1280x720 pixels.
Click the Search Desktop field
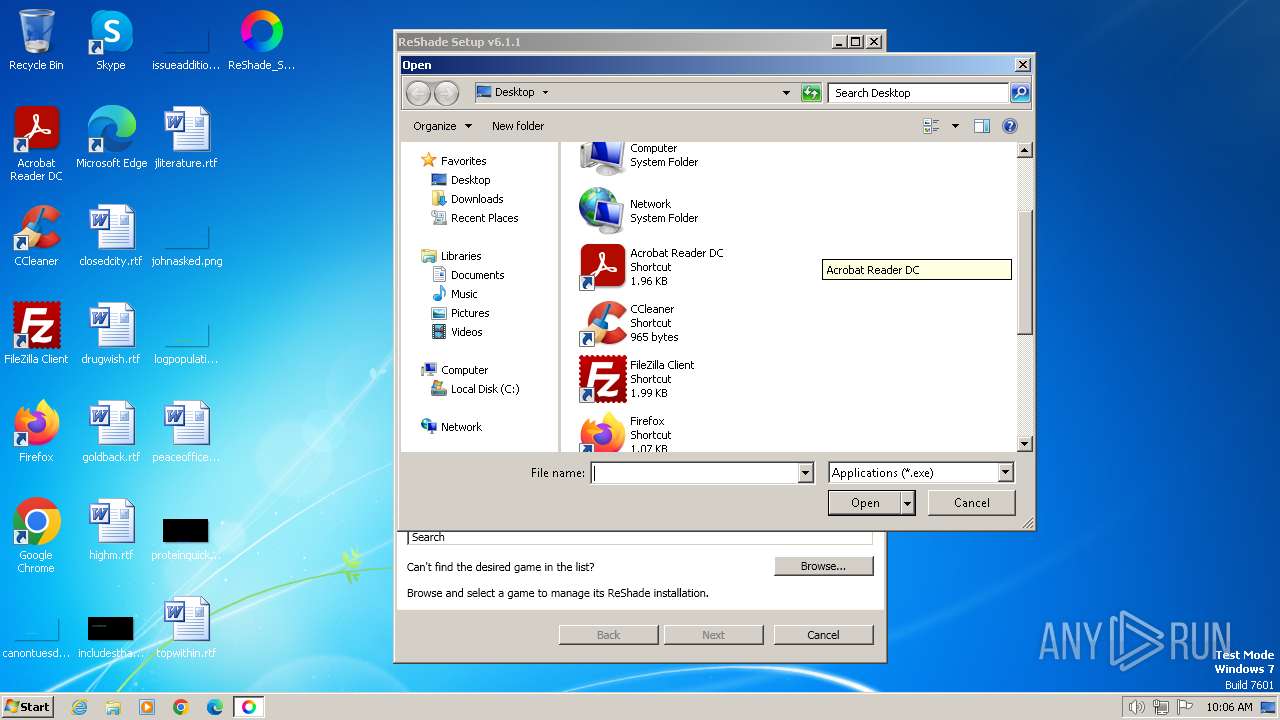tap(918, 93)
